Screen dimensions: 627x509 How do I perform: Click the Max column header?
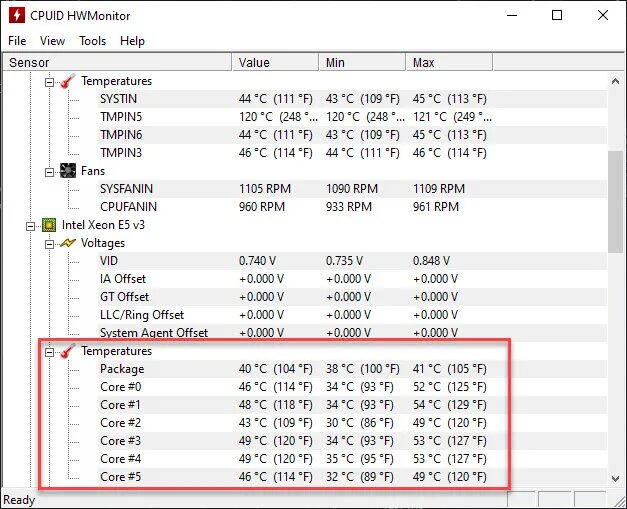coord(449,62)
